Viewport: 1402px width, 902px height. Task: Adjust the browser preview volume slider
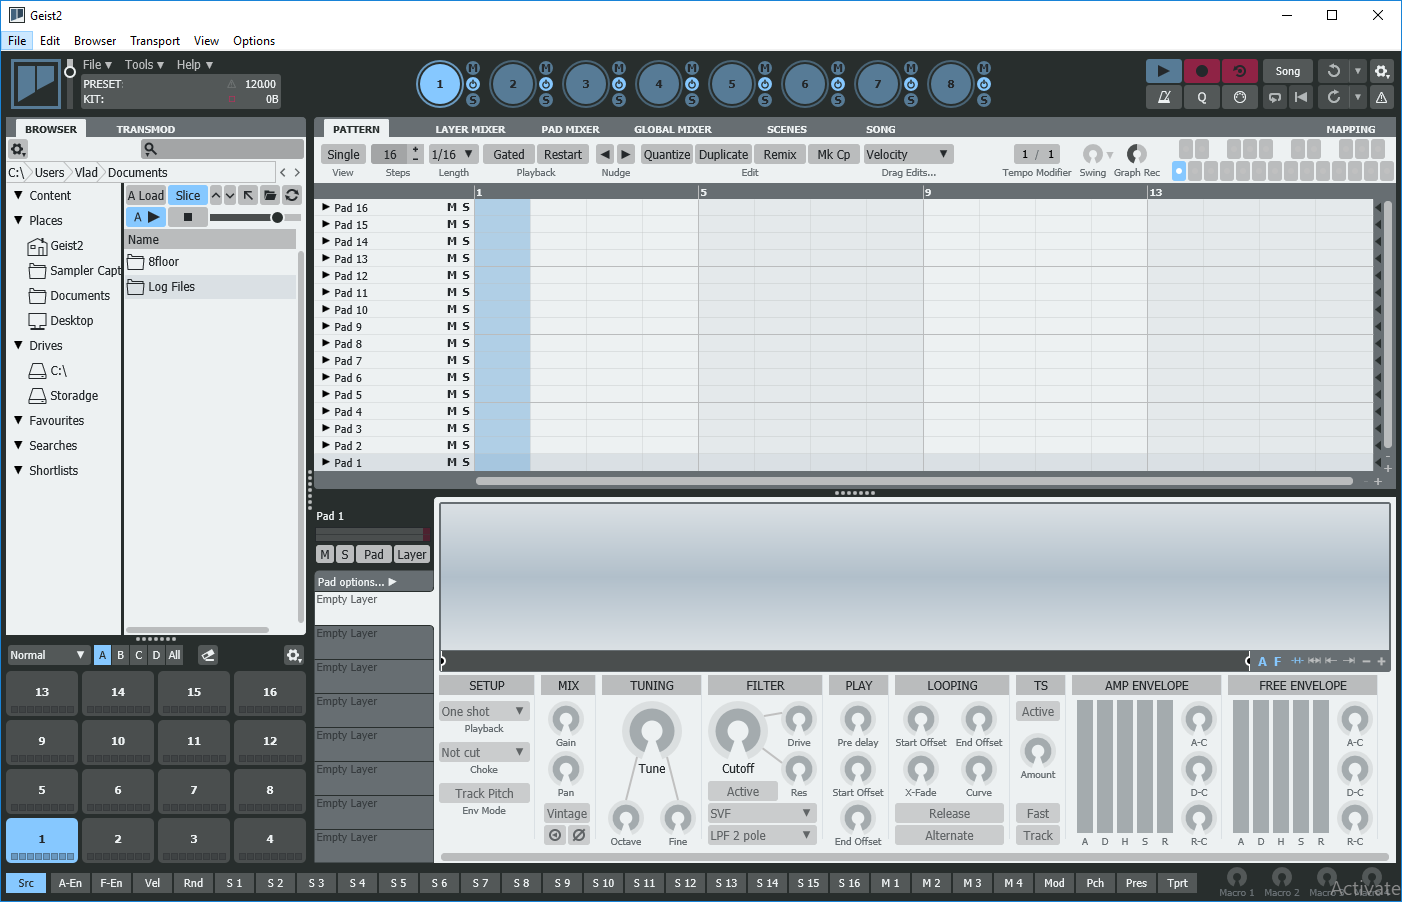point(277,217)
